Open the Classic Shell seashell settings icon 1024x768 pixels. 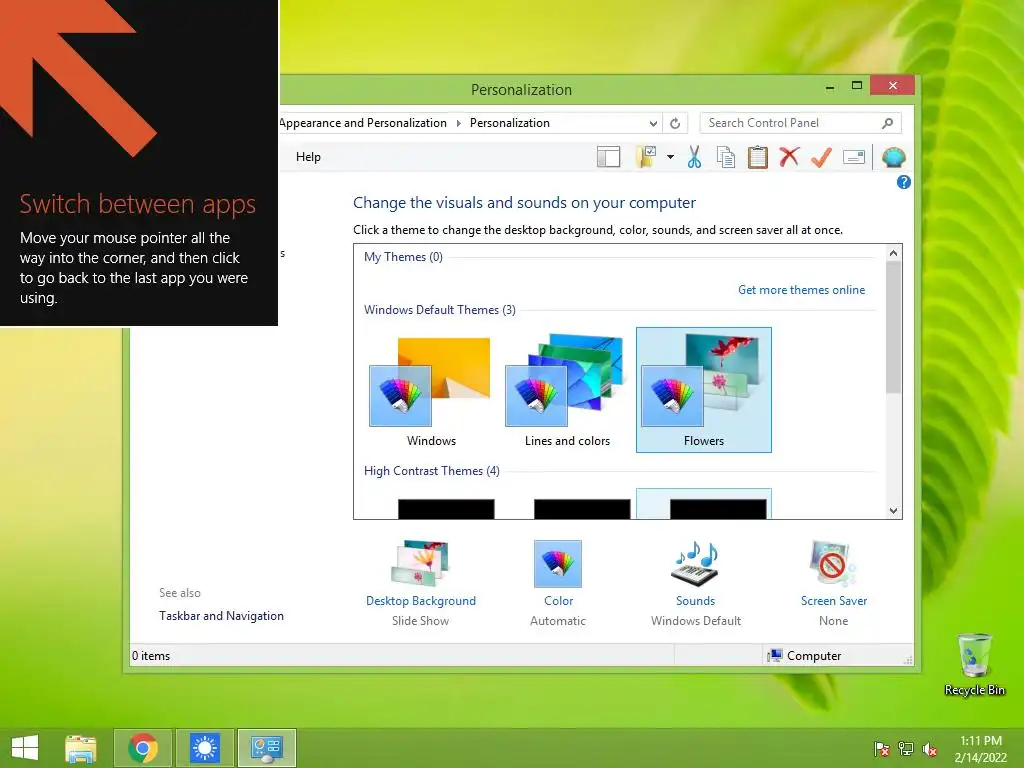pos(893,157)
